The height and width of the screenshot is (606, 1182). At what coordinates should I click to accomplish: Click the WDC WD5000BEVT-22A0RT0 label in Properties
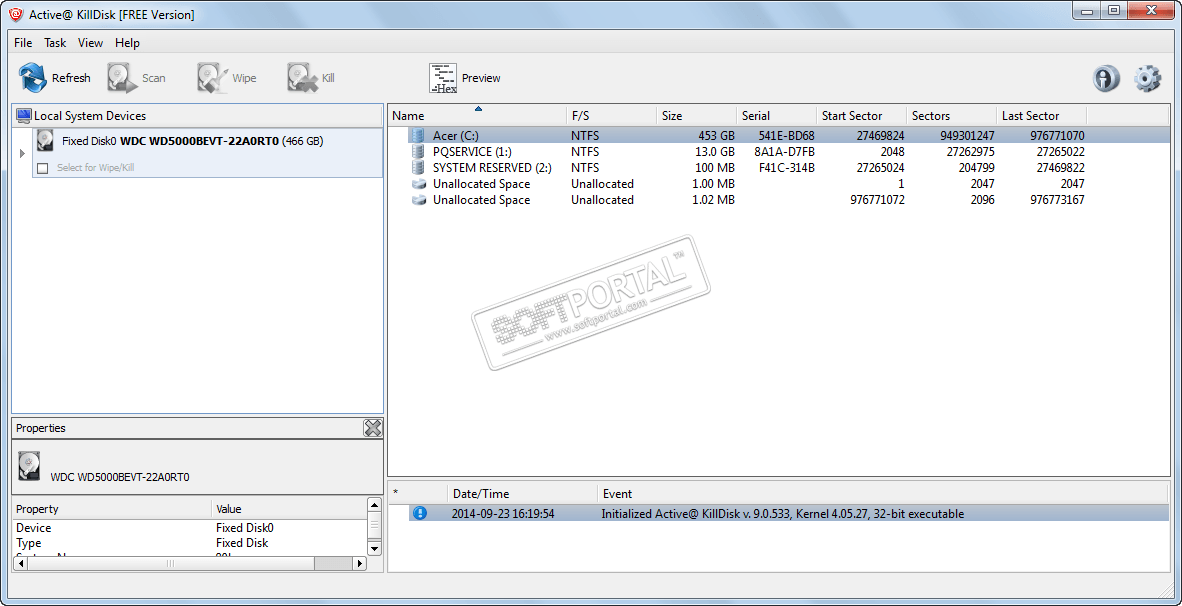click(120, 476)
